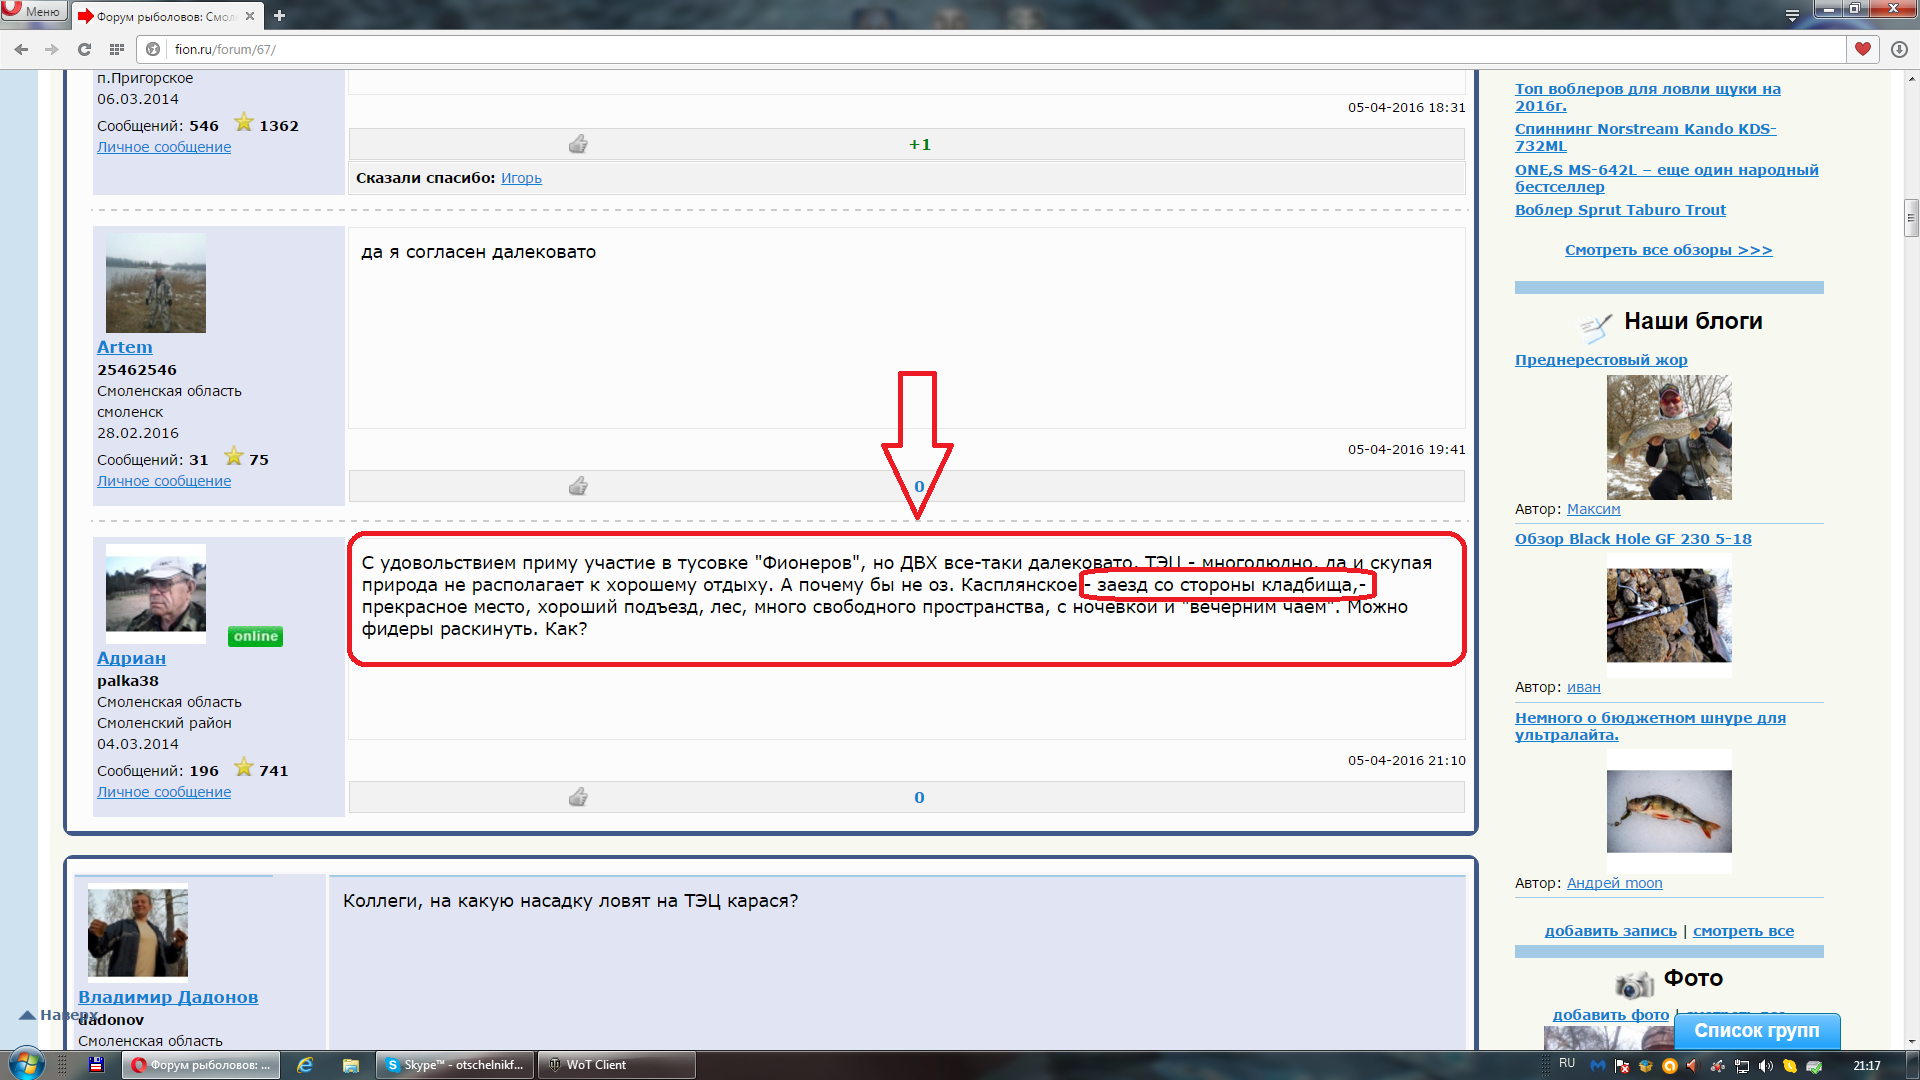Click the Наверх back-to-top link
The image size is (1920, 1080).
pyautogui.click(x=58, y=1015)
